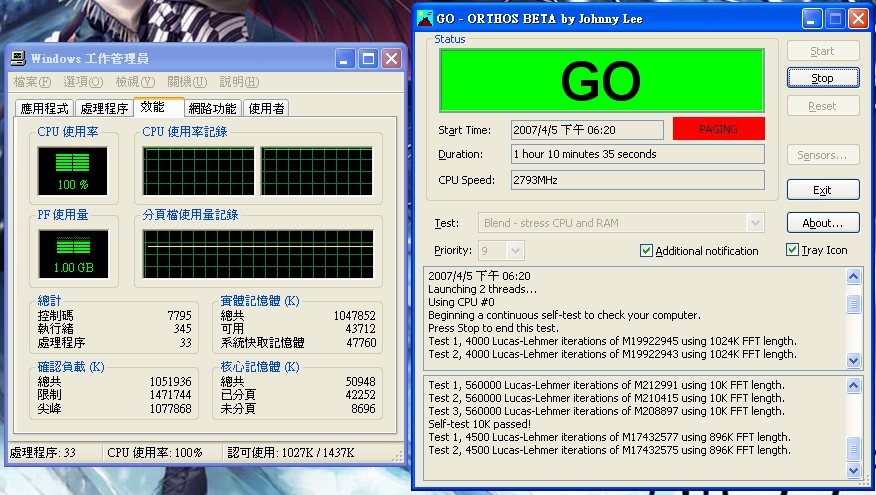
Task: Click the CPU Speed 2793MHz field
Action: [637, 180]
